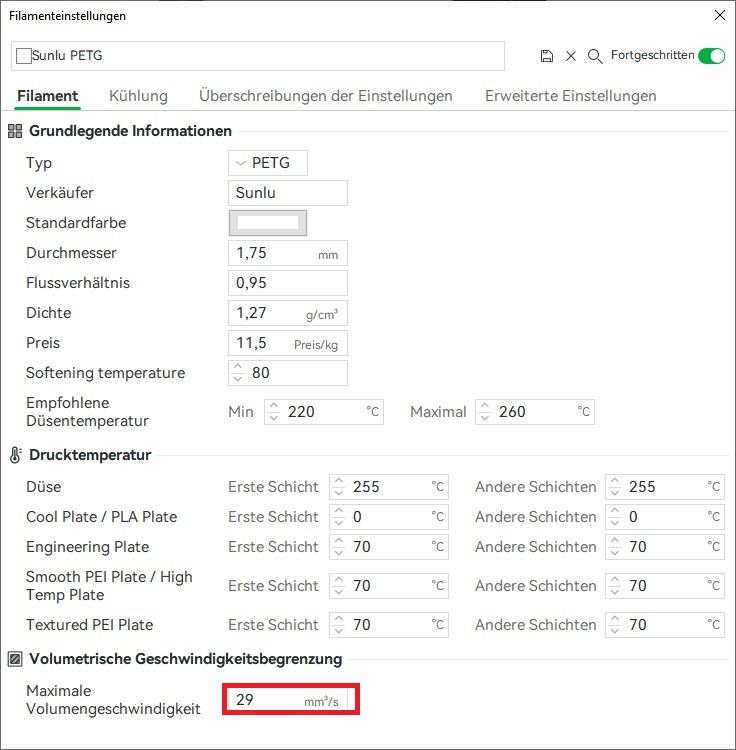Click the Grundlegende Informationen section icon
The image size is (736, 750).
tap(15, 131)
